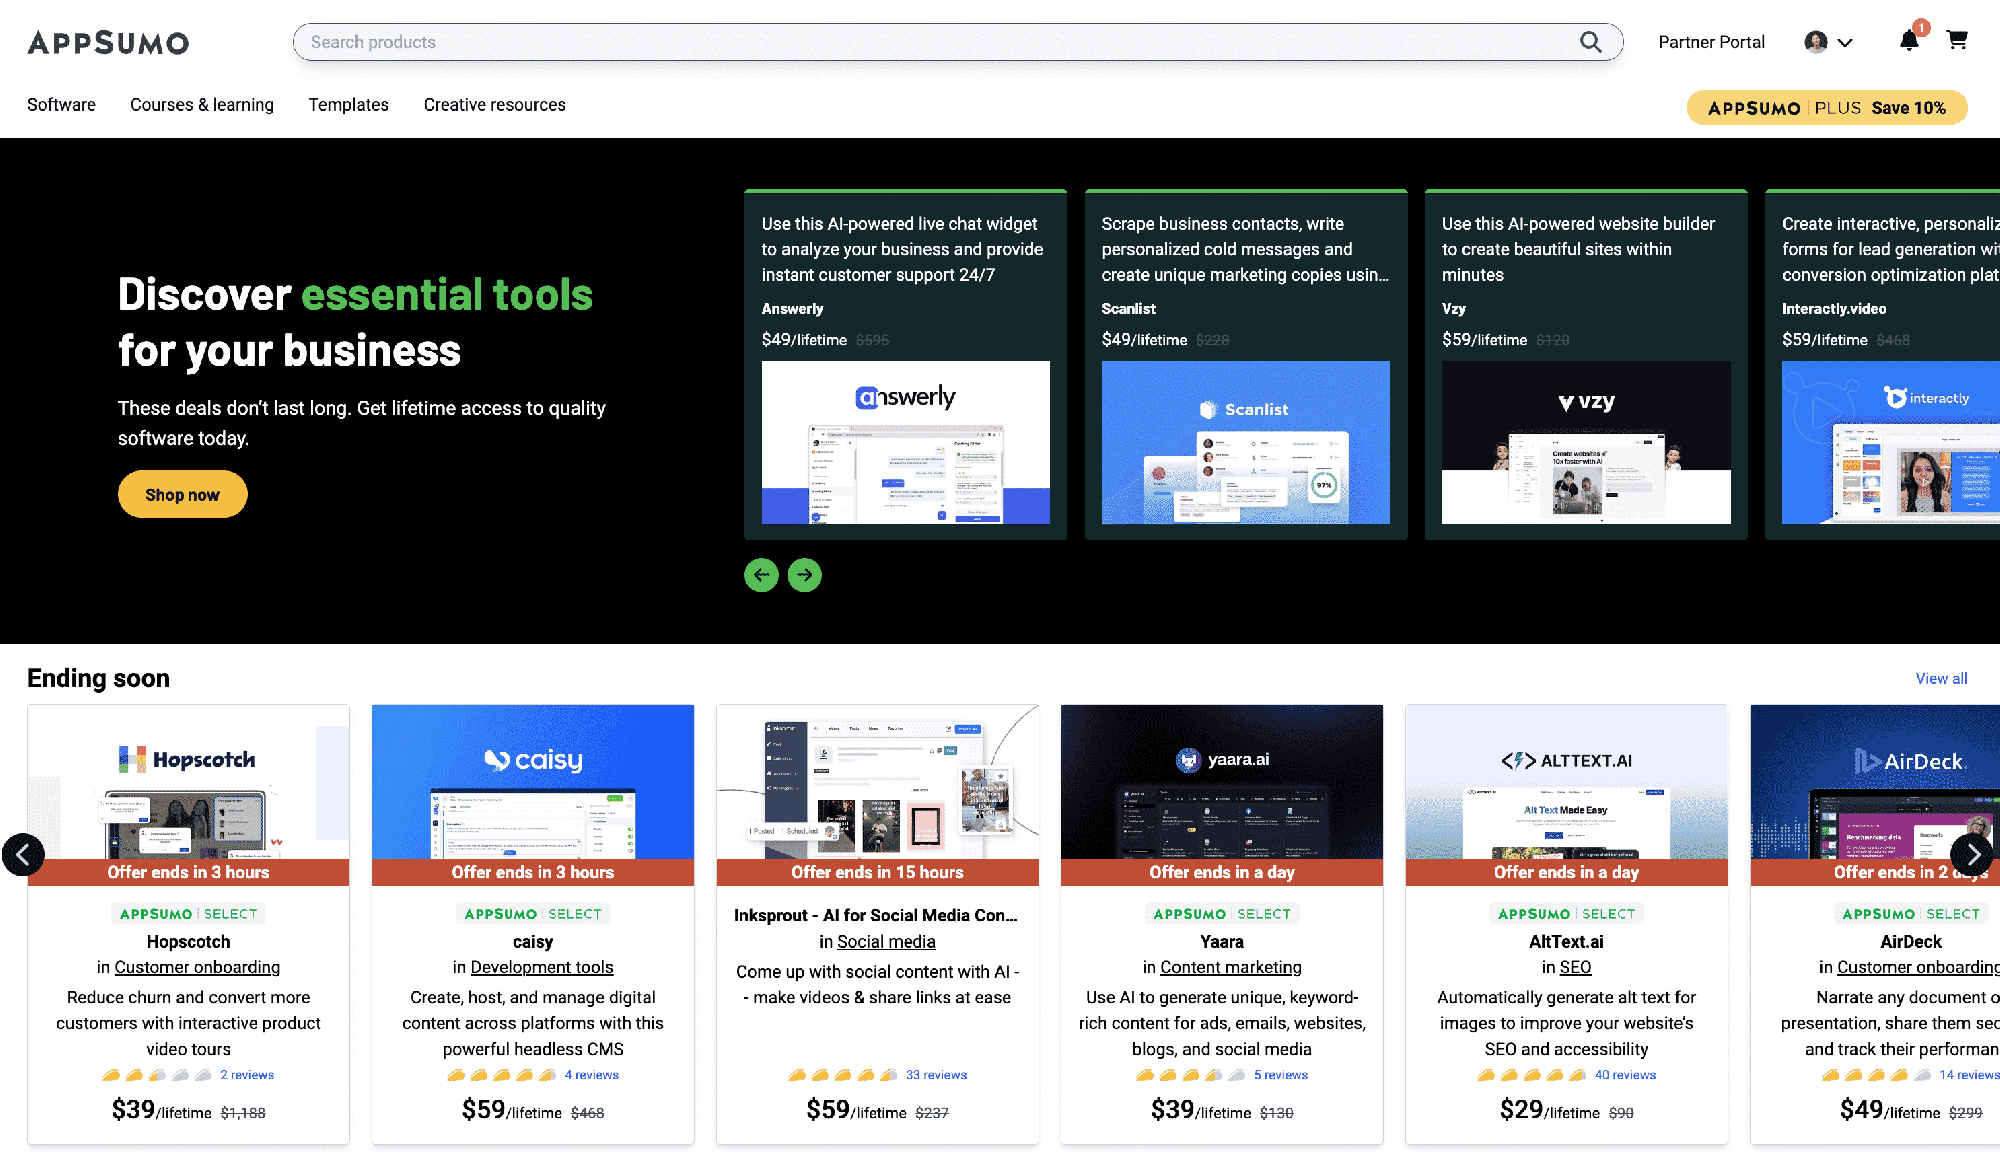2000x1160 pixels.
Task: Open the Vzy product thumbnail
Action: point(1586,442)
